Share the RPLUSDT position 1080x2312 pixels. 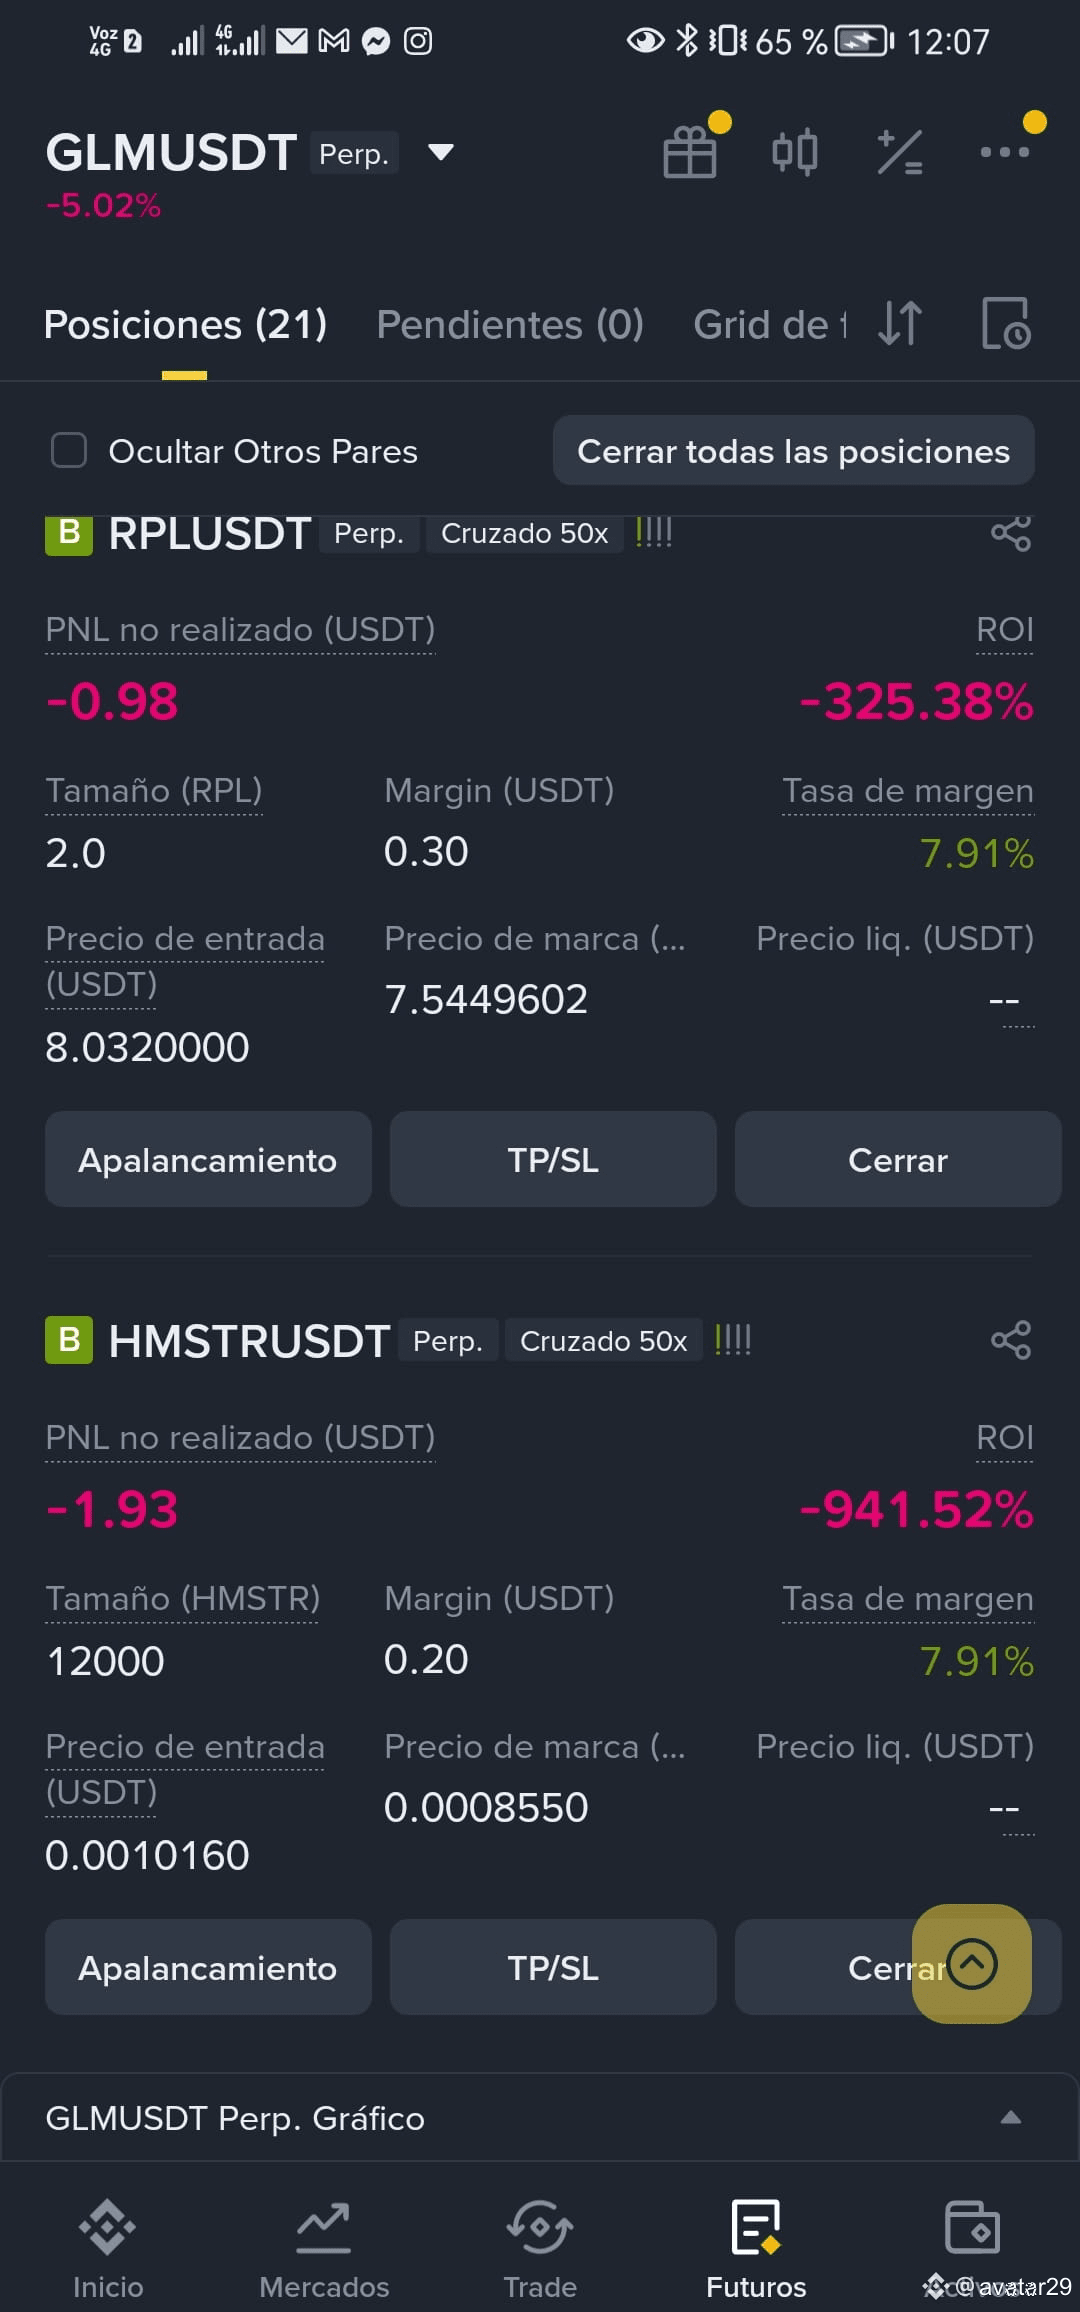[x=1011, y=533]
